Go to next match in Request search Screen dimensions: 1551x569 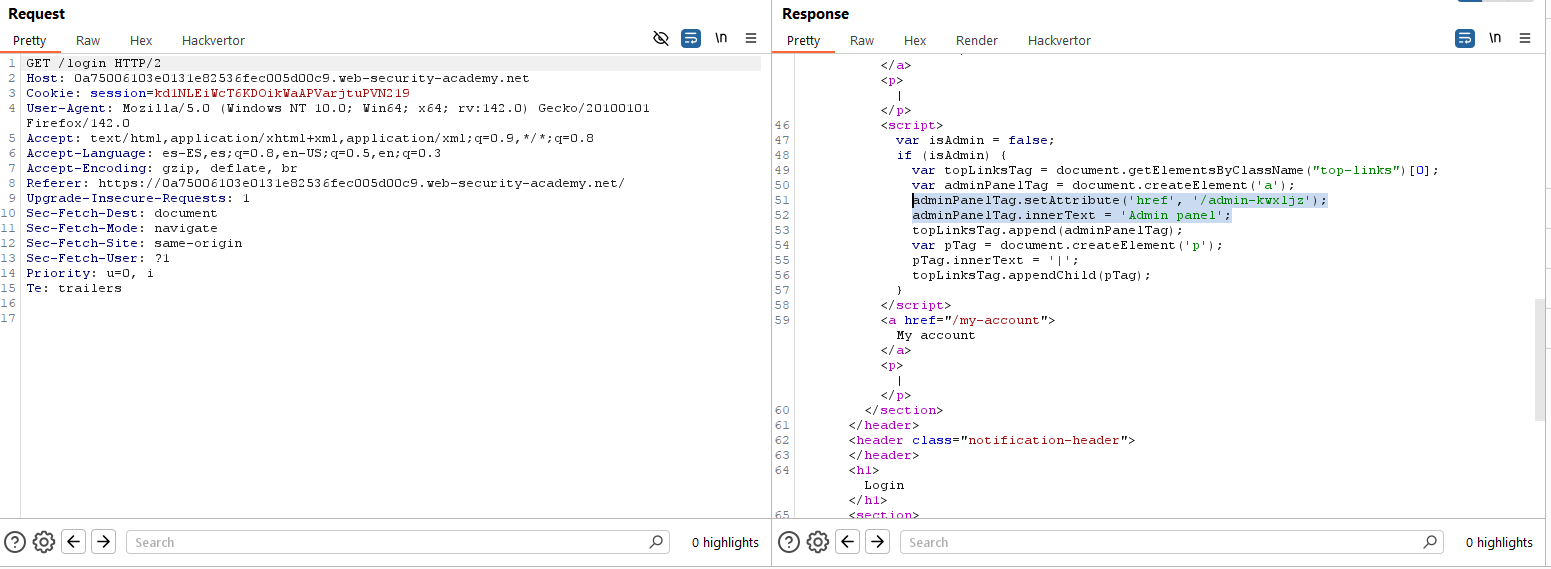click(103, 542)
